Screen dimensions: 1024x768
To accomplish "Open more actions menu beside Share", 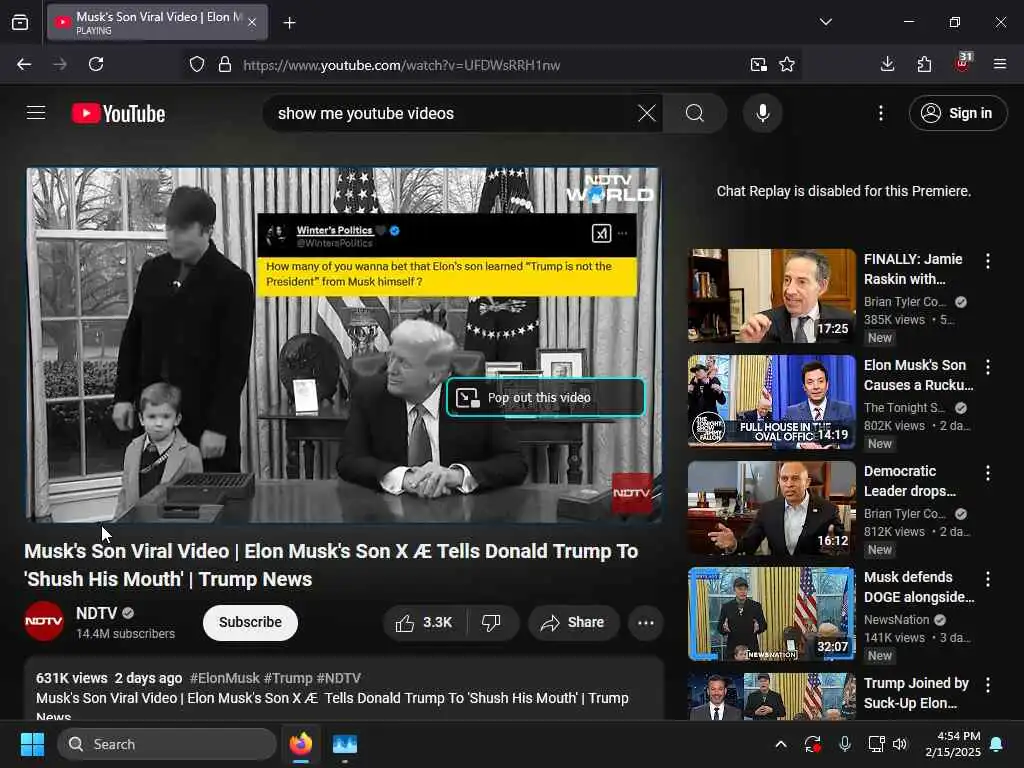I will (x=645, y=622).
